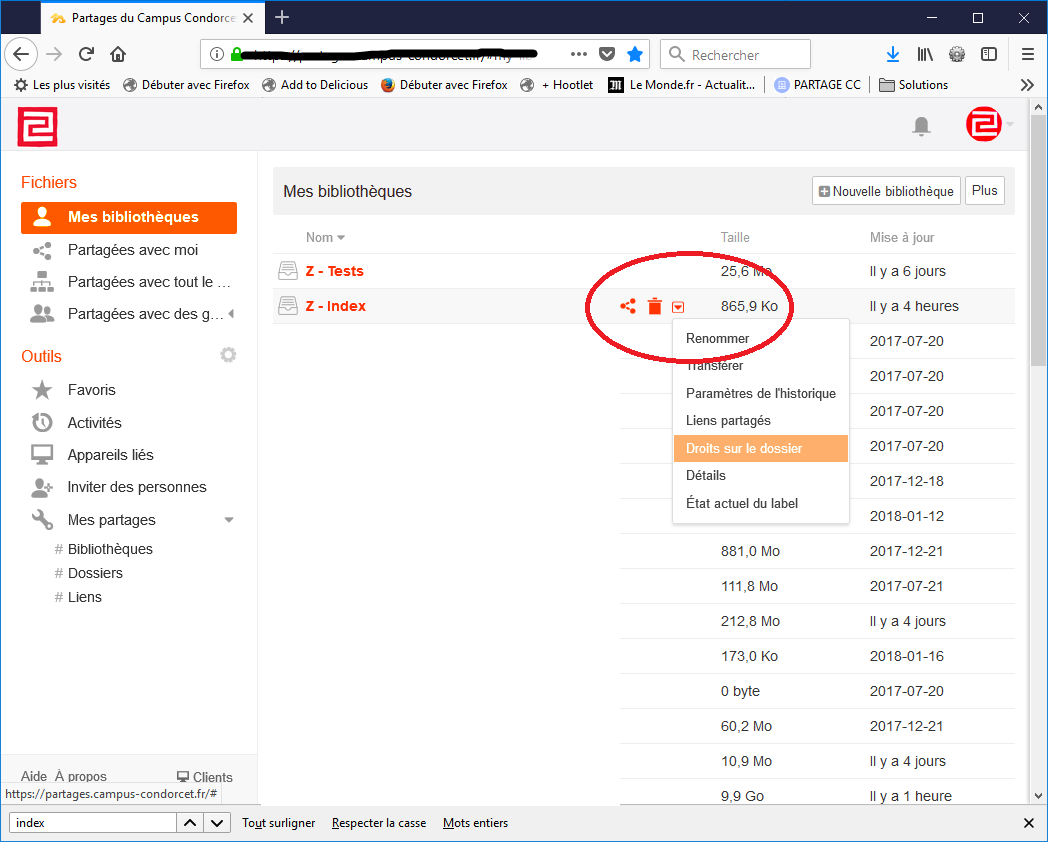Screen dimensions: 1048x842
Task: Click the Favoris star icon
Action: pos(42,390)
